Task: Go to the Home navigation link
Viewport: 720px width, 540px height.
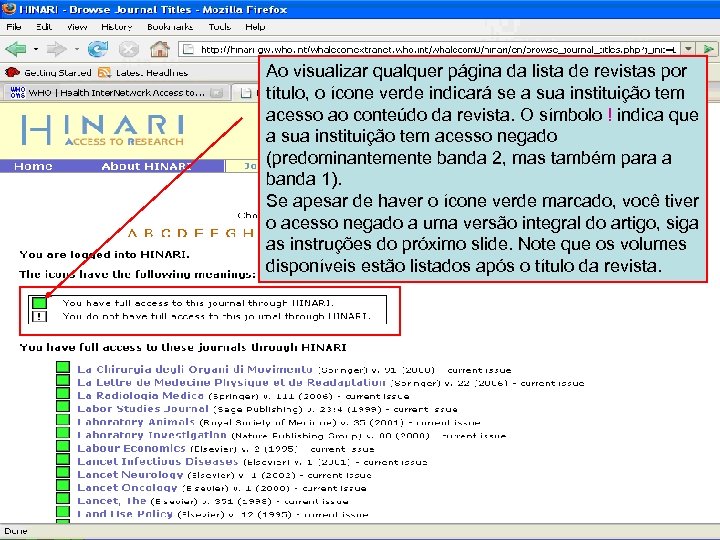Action: pyautogui.click(x=33, y=166)
